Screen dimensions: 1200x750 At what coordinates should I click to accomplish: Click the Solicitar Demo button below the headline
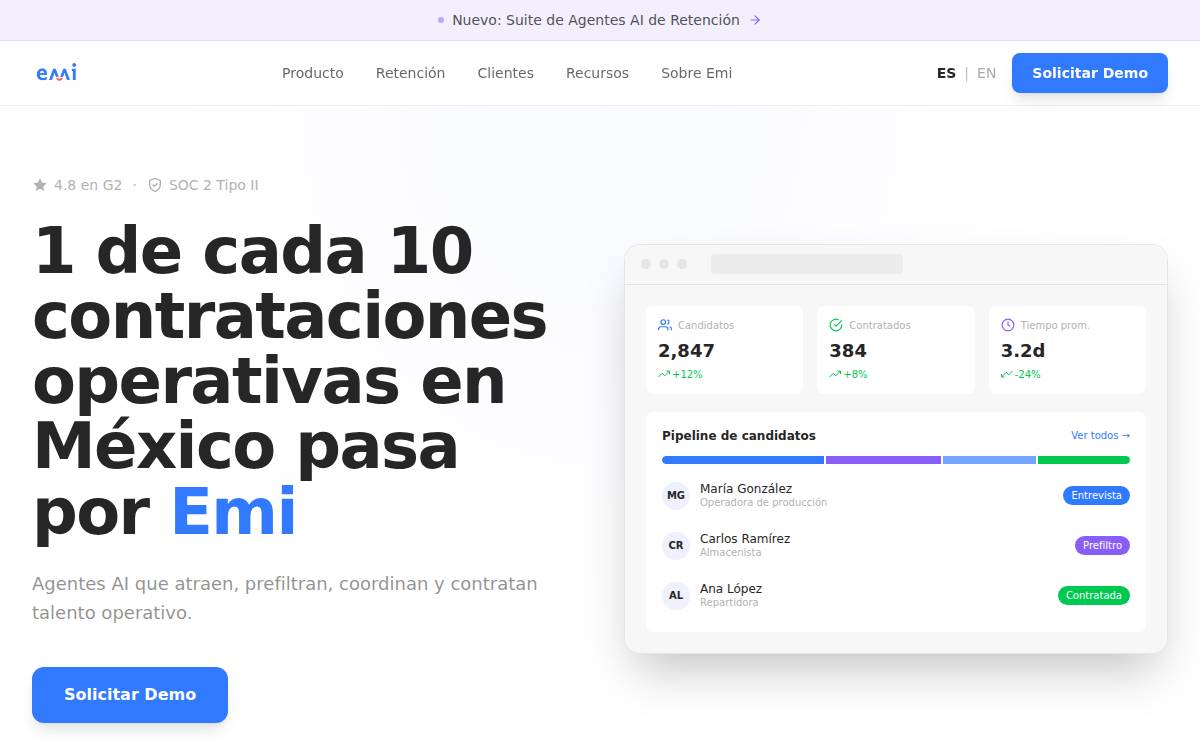(130, 694)
